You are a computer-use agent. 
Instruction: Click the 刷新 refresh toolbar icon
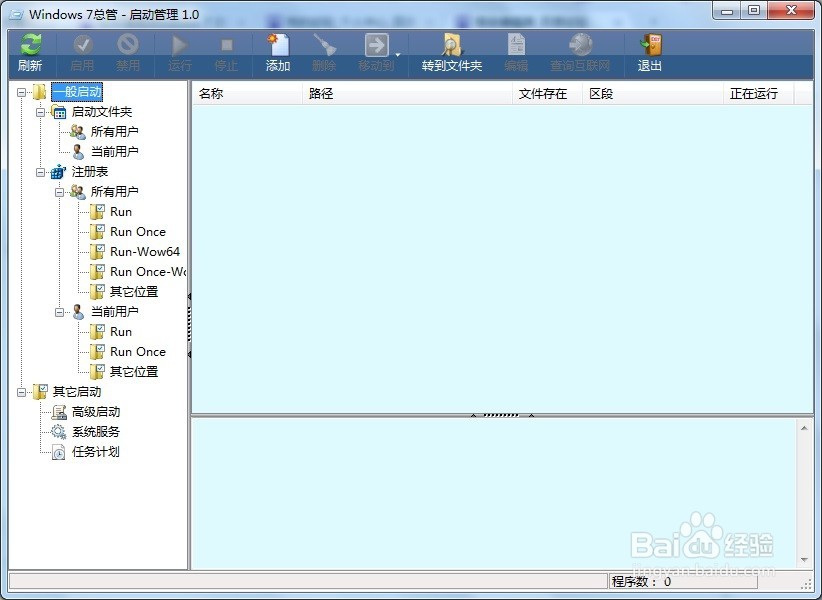tap(30, 45)
